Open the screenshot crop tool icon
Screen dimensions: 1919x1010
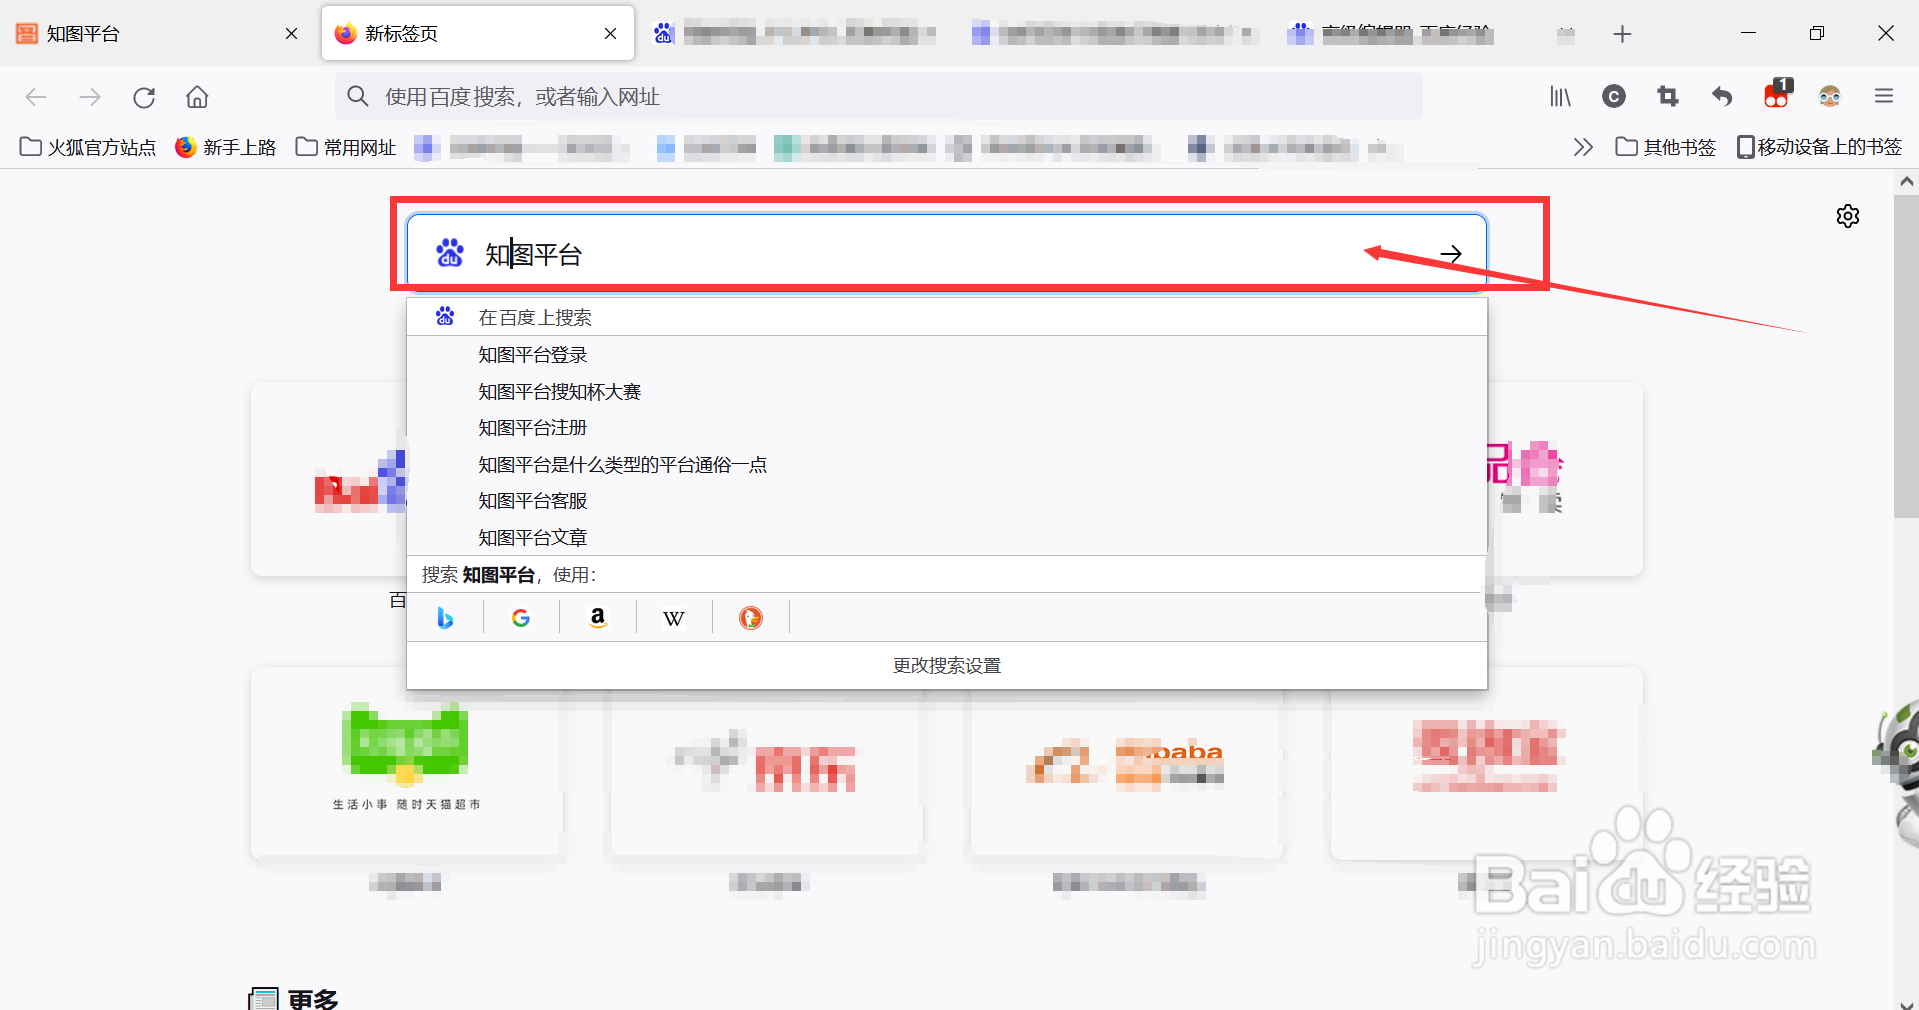pyautogui.click(x=1668, y=96)
